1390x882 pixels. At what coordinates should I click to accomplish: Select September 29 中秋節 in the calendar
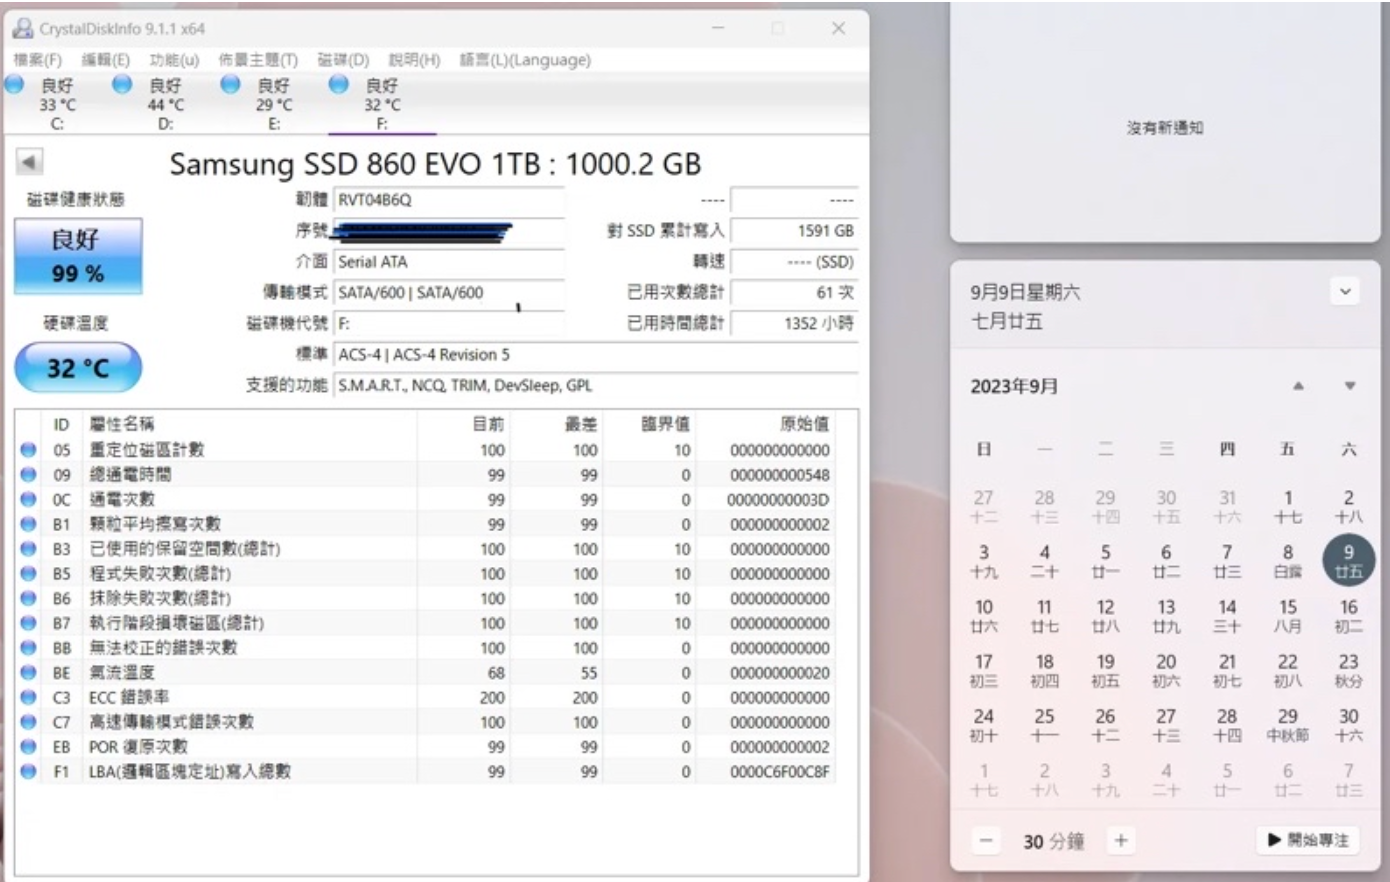[1288, 724]
